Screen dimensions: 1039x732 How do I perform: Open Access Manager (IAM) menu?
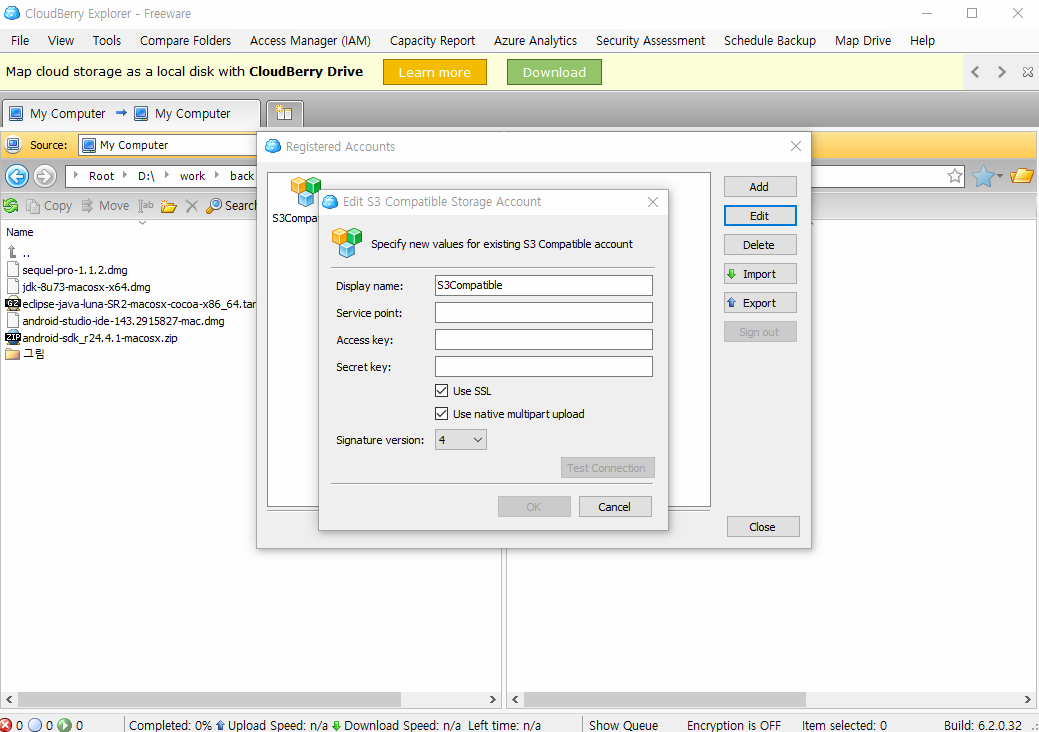point(310,40)
